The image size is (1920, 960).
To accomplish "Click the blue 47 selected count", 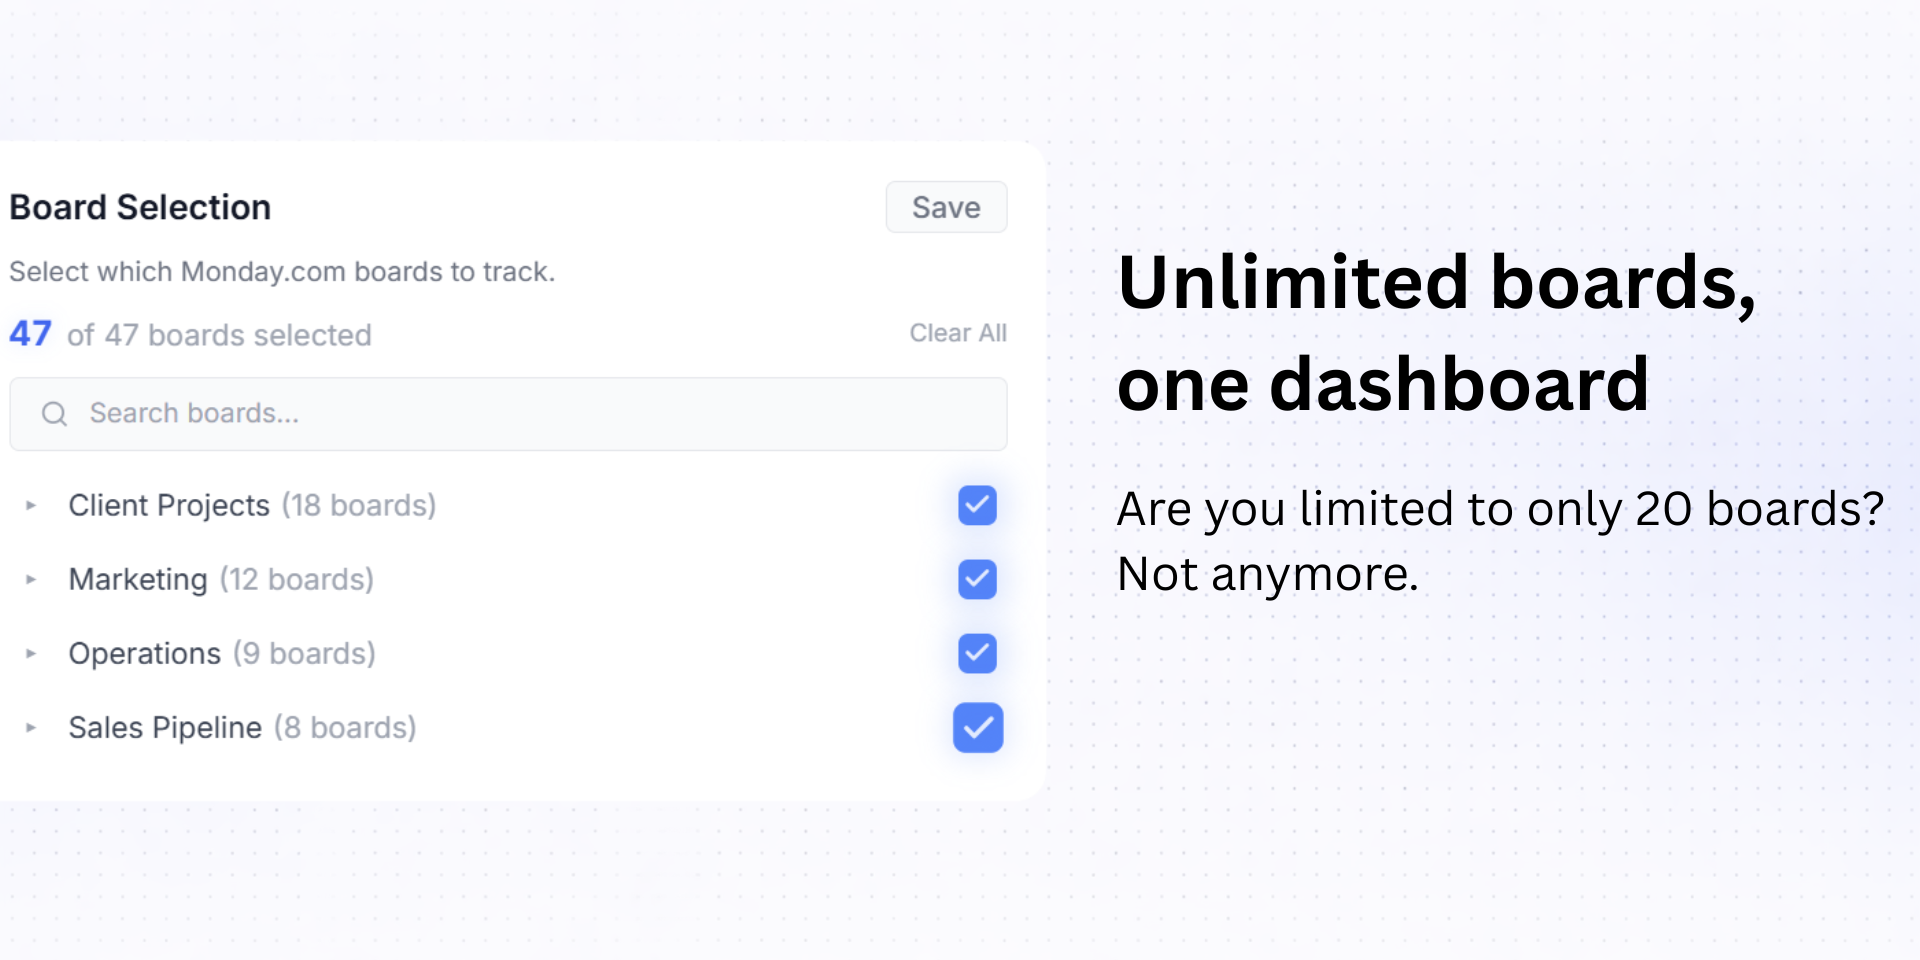I will [30, 334].
